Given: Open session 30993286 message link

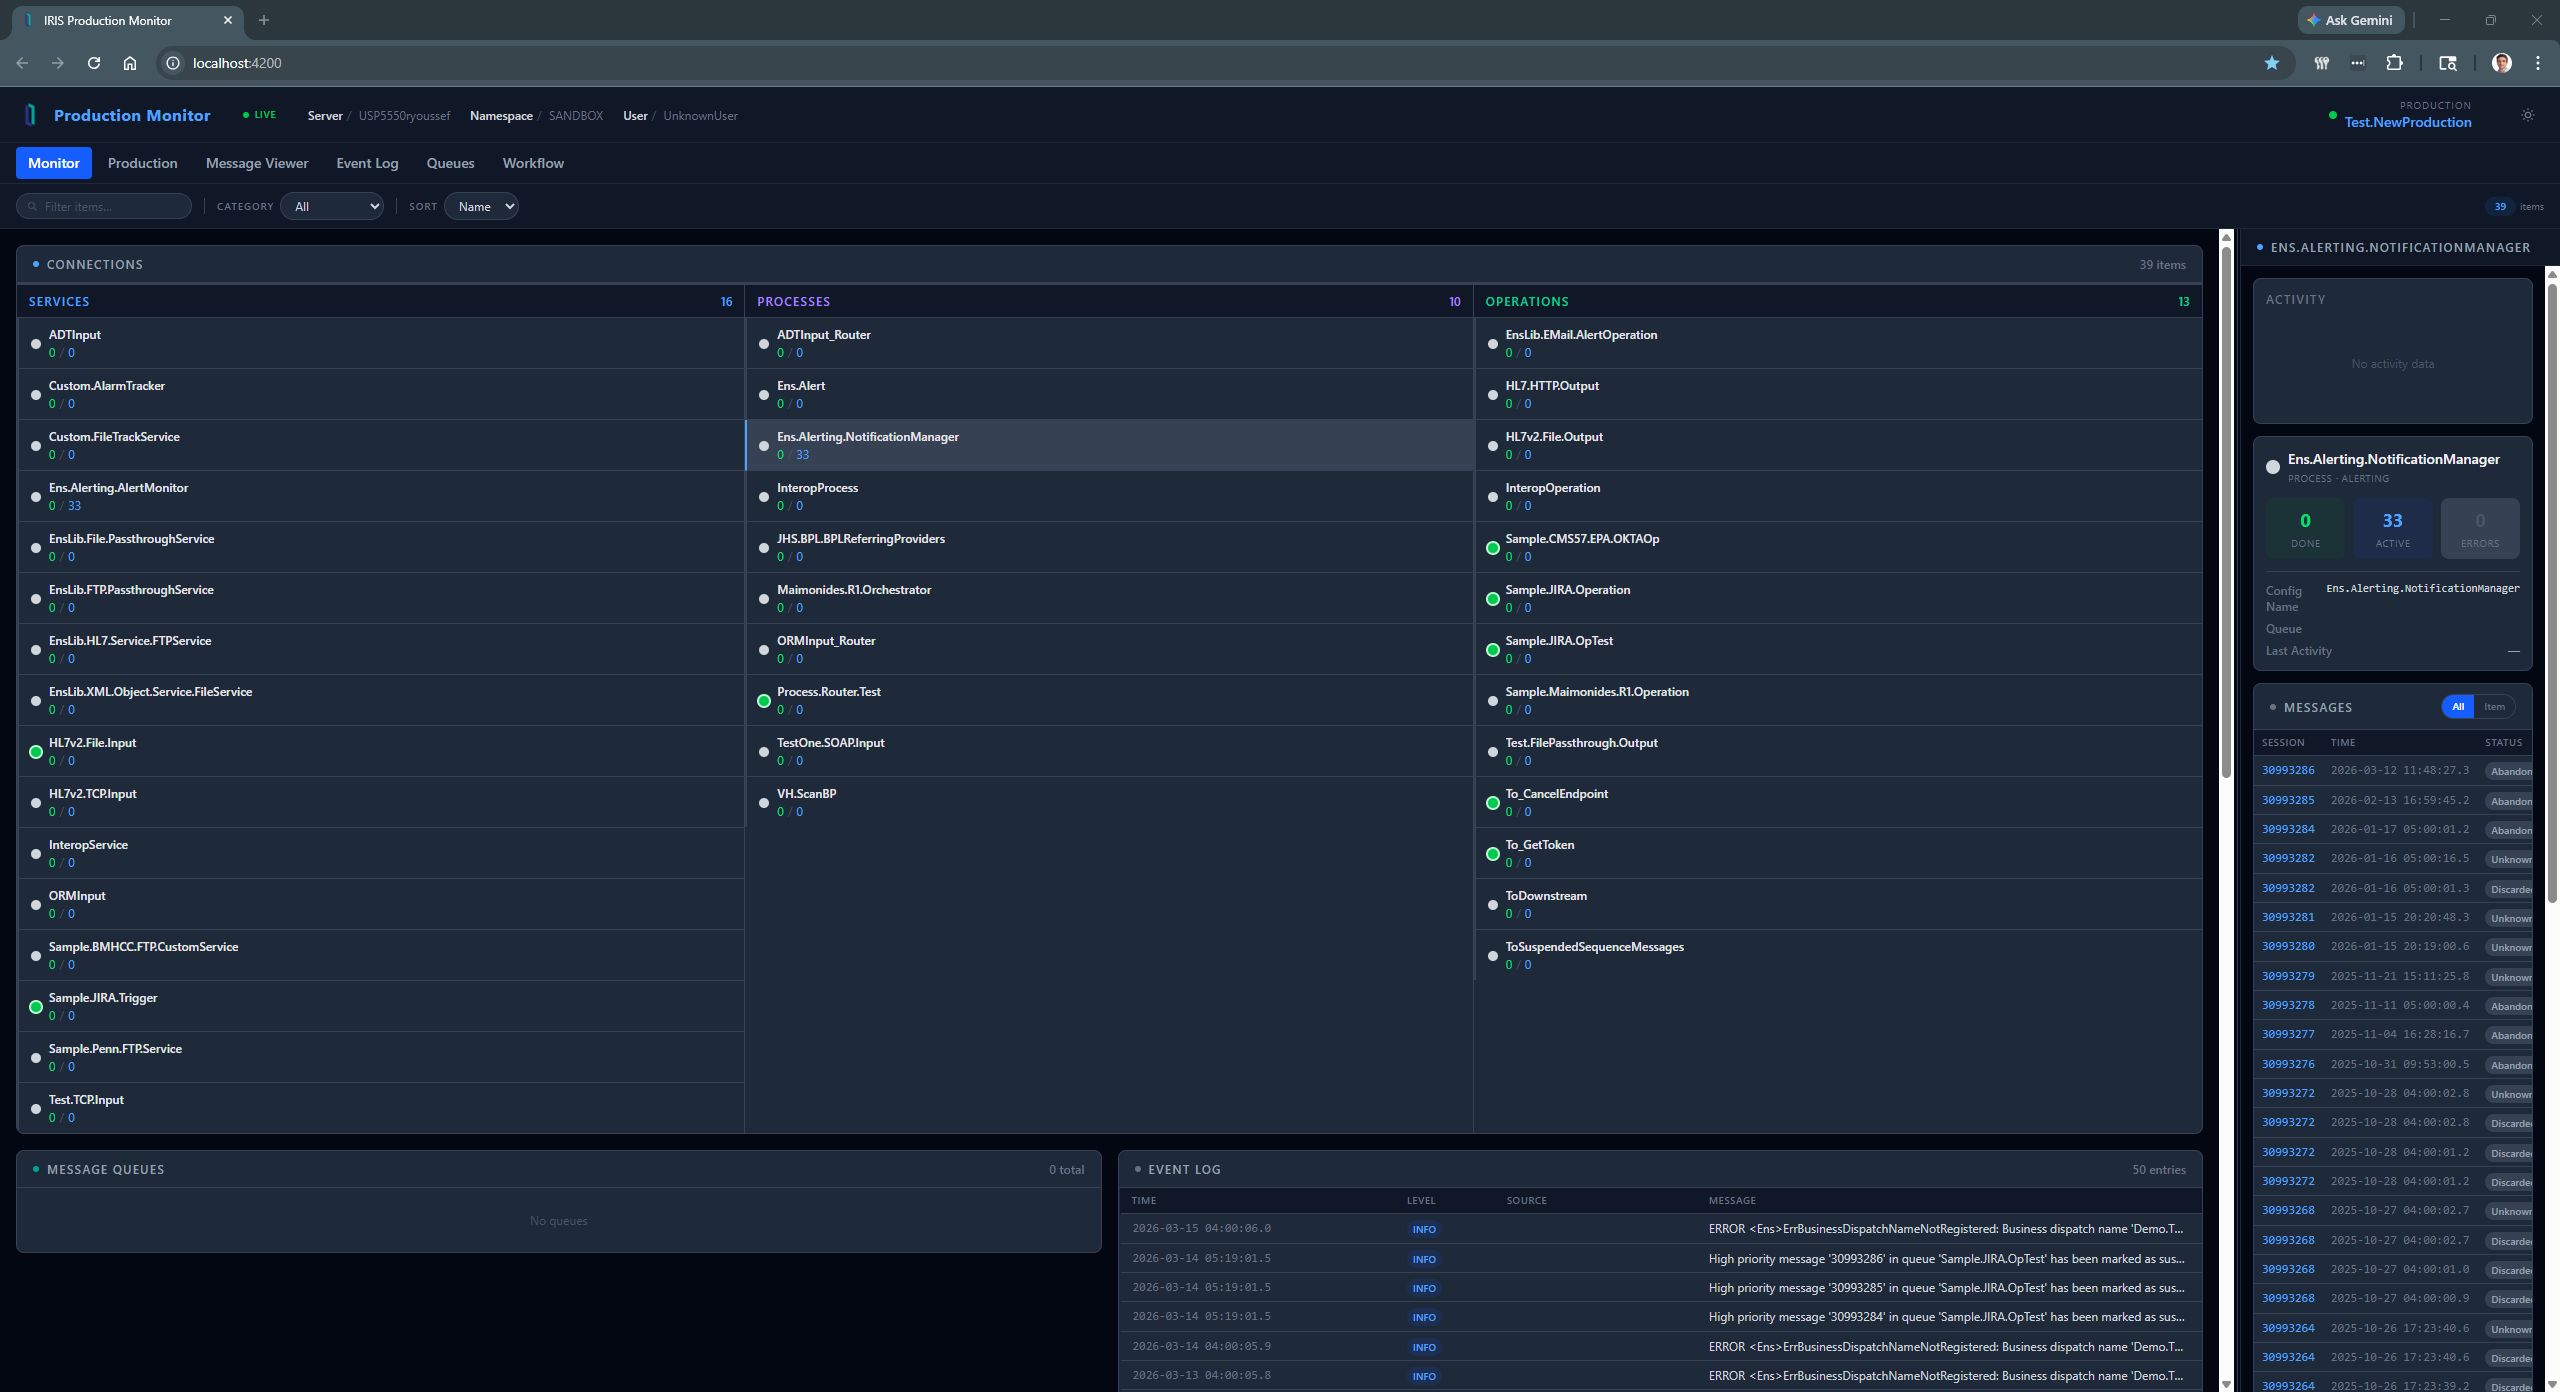Looking at the screenshot, I should 2288,771.
